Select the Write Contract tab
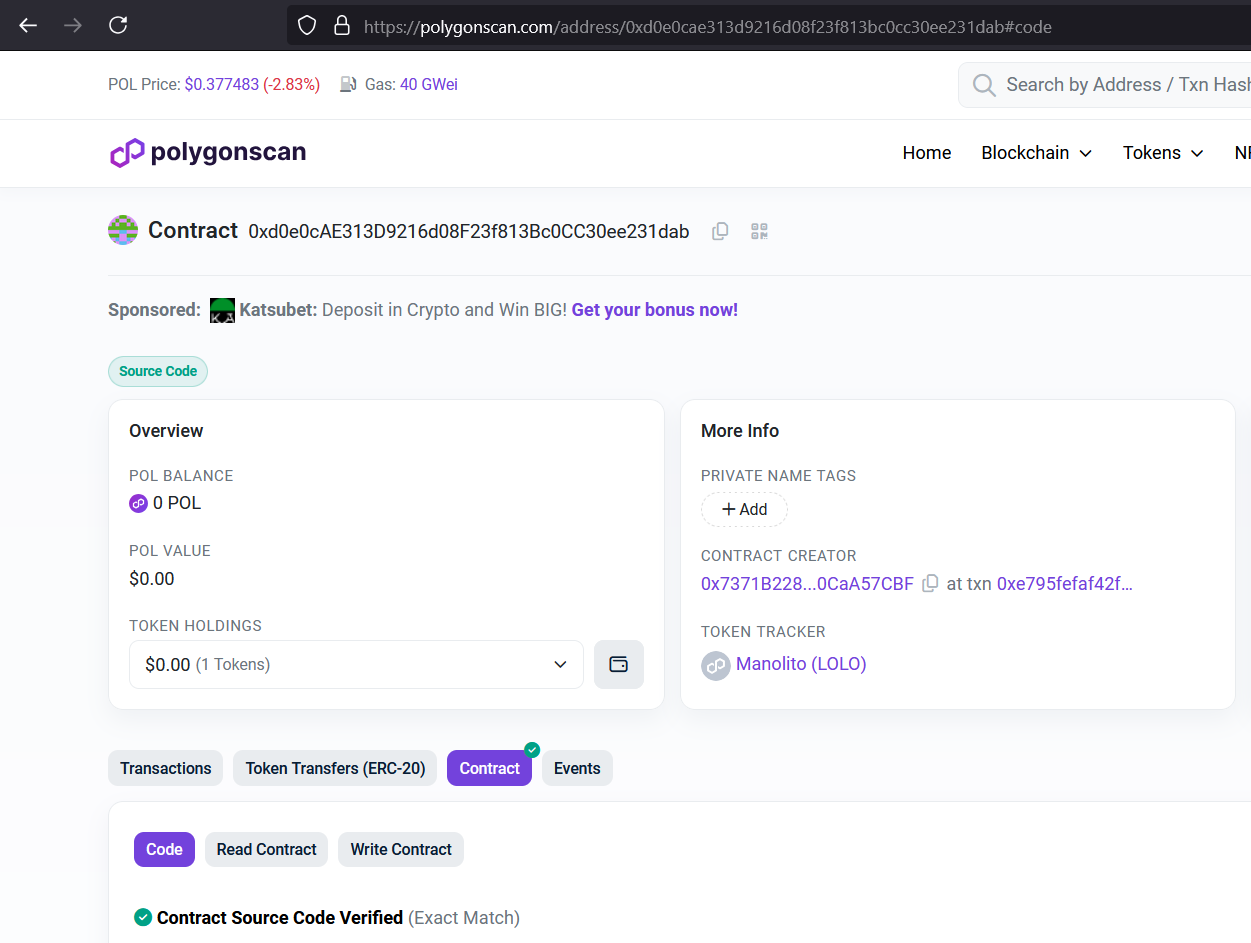The height and width of the screenshot is (943, 1251). [401, 849]
